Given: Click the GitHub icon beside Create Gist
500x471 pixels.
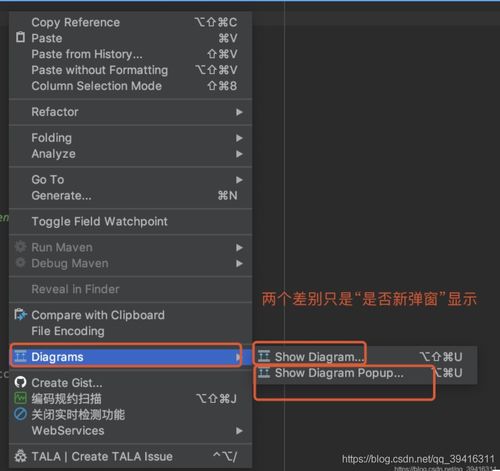Looking at the screenshot, I should (20, 382).
